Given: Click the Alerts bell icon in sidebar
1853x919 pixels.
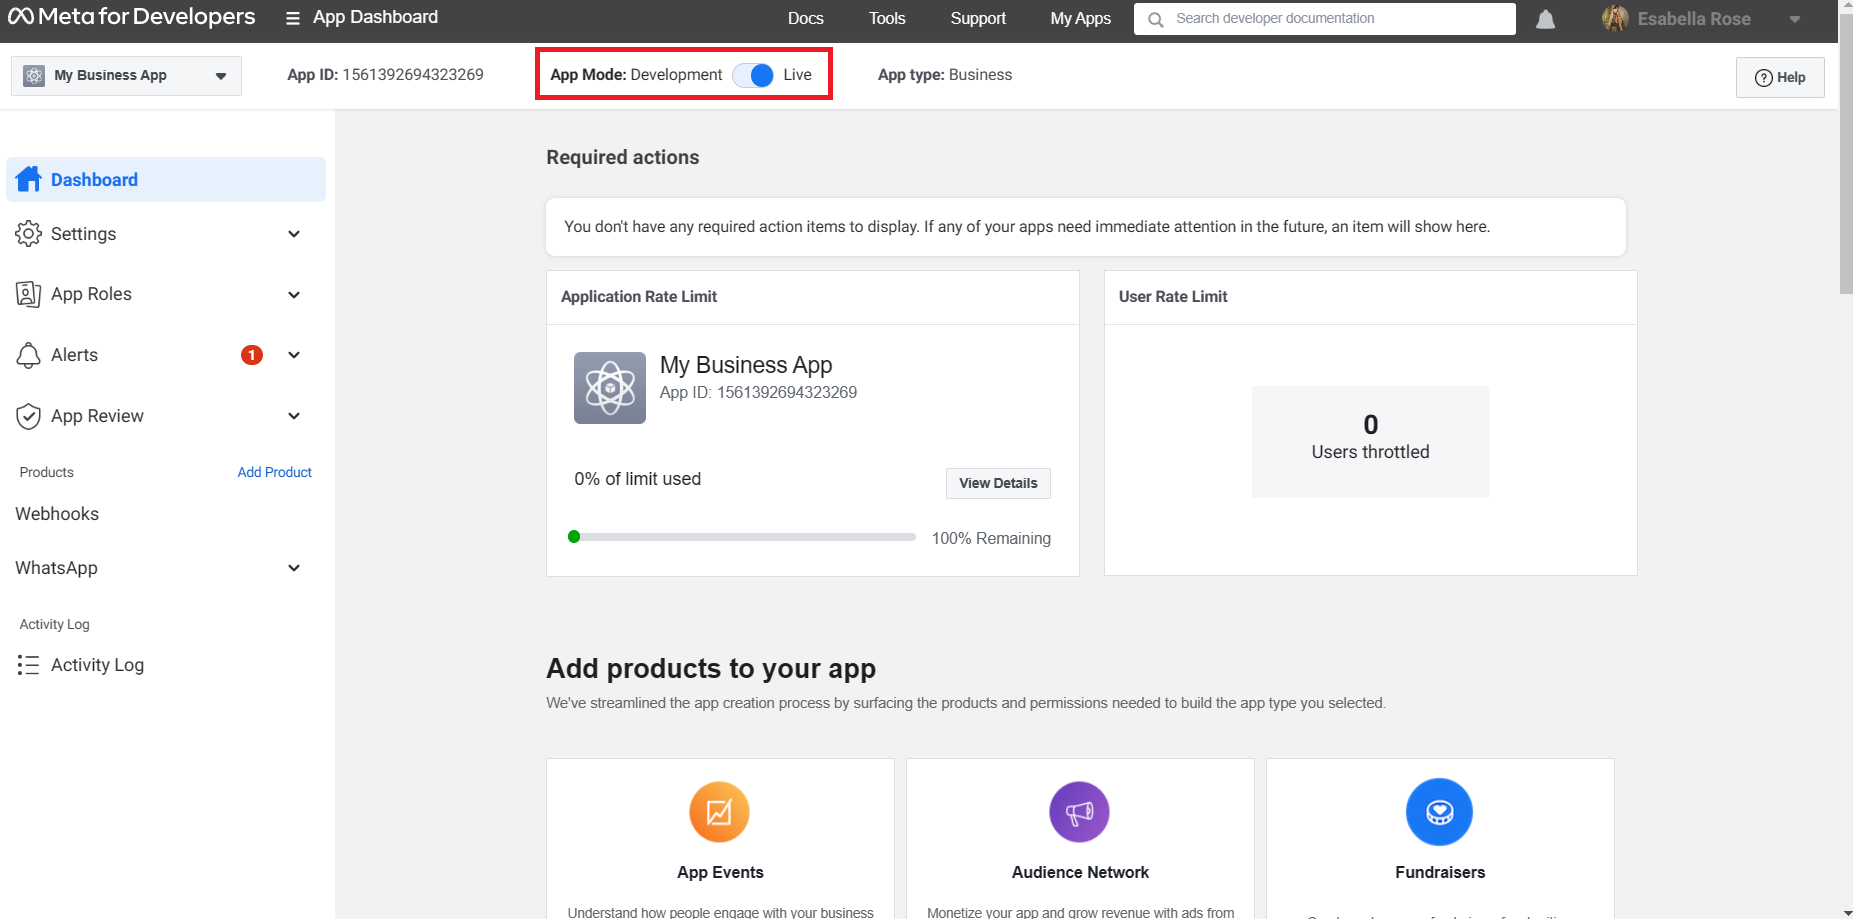Looking at the screenshot, I should [x=29, y=355].
